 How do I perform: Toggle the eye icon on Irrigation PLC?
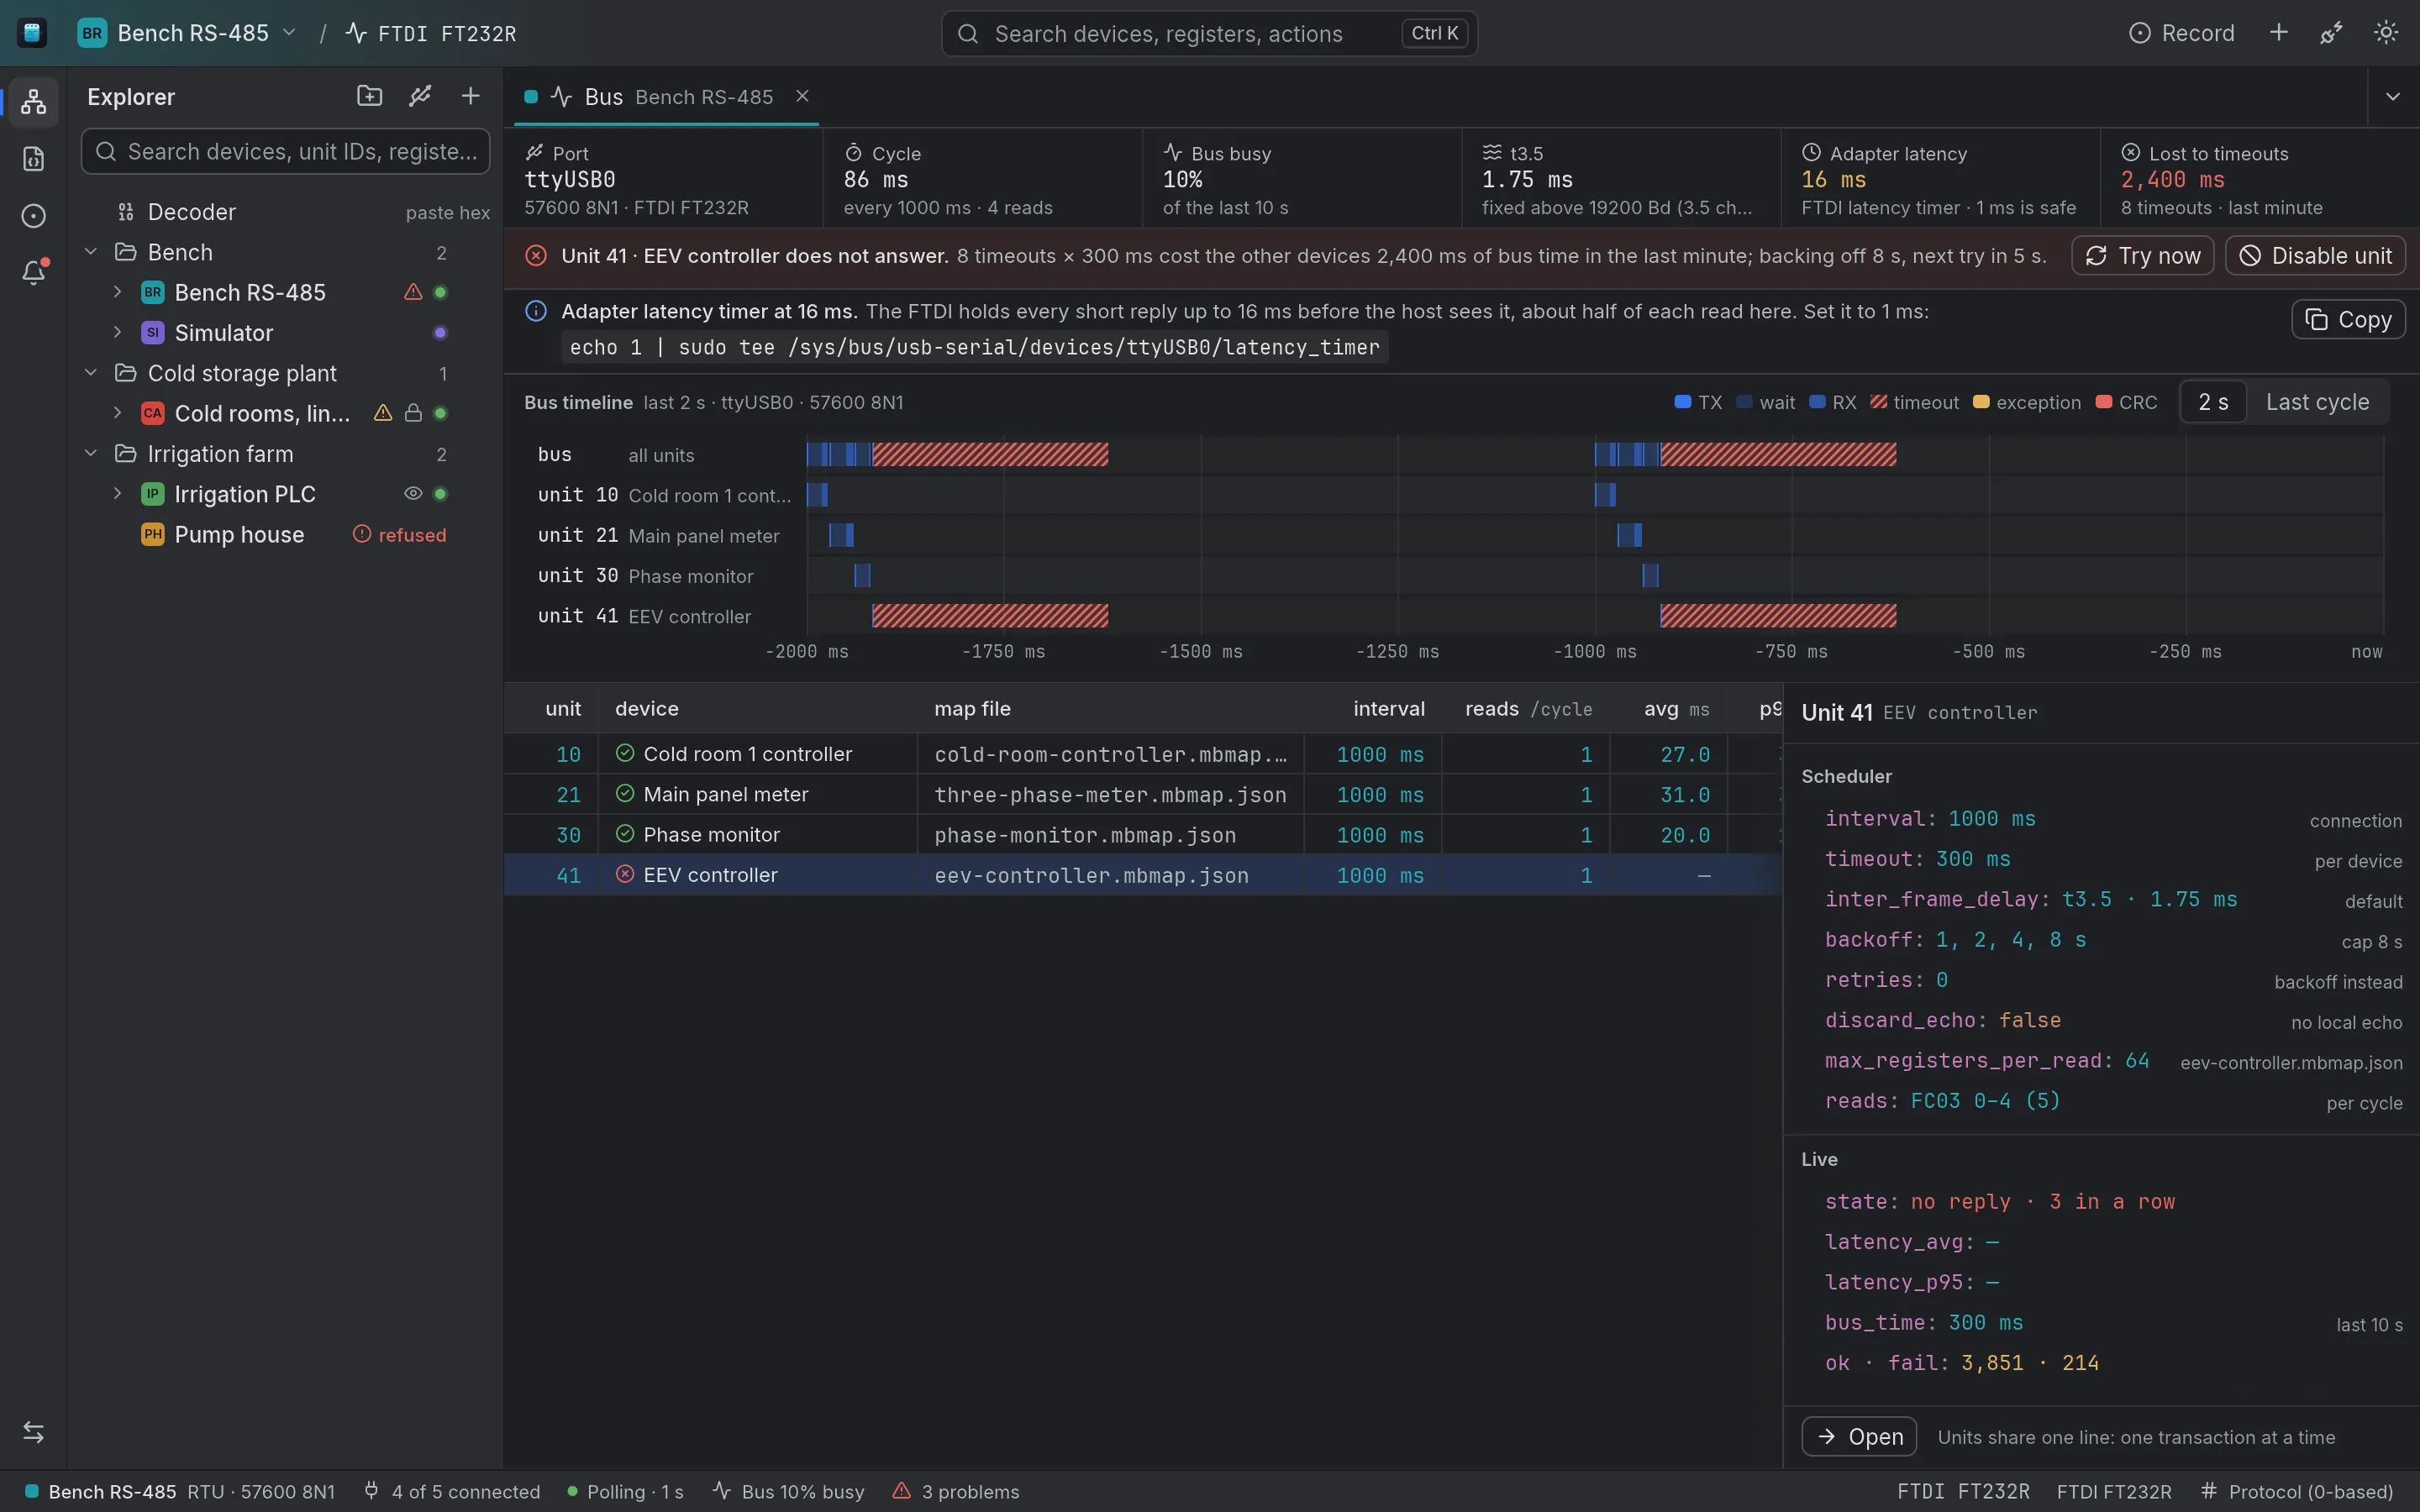pos(413,493)
